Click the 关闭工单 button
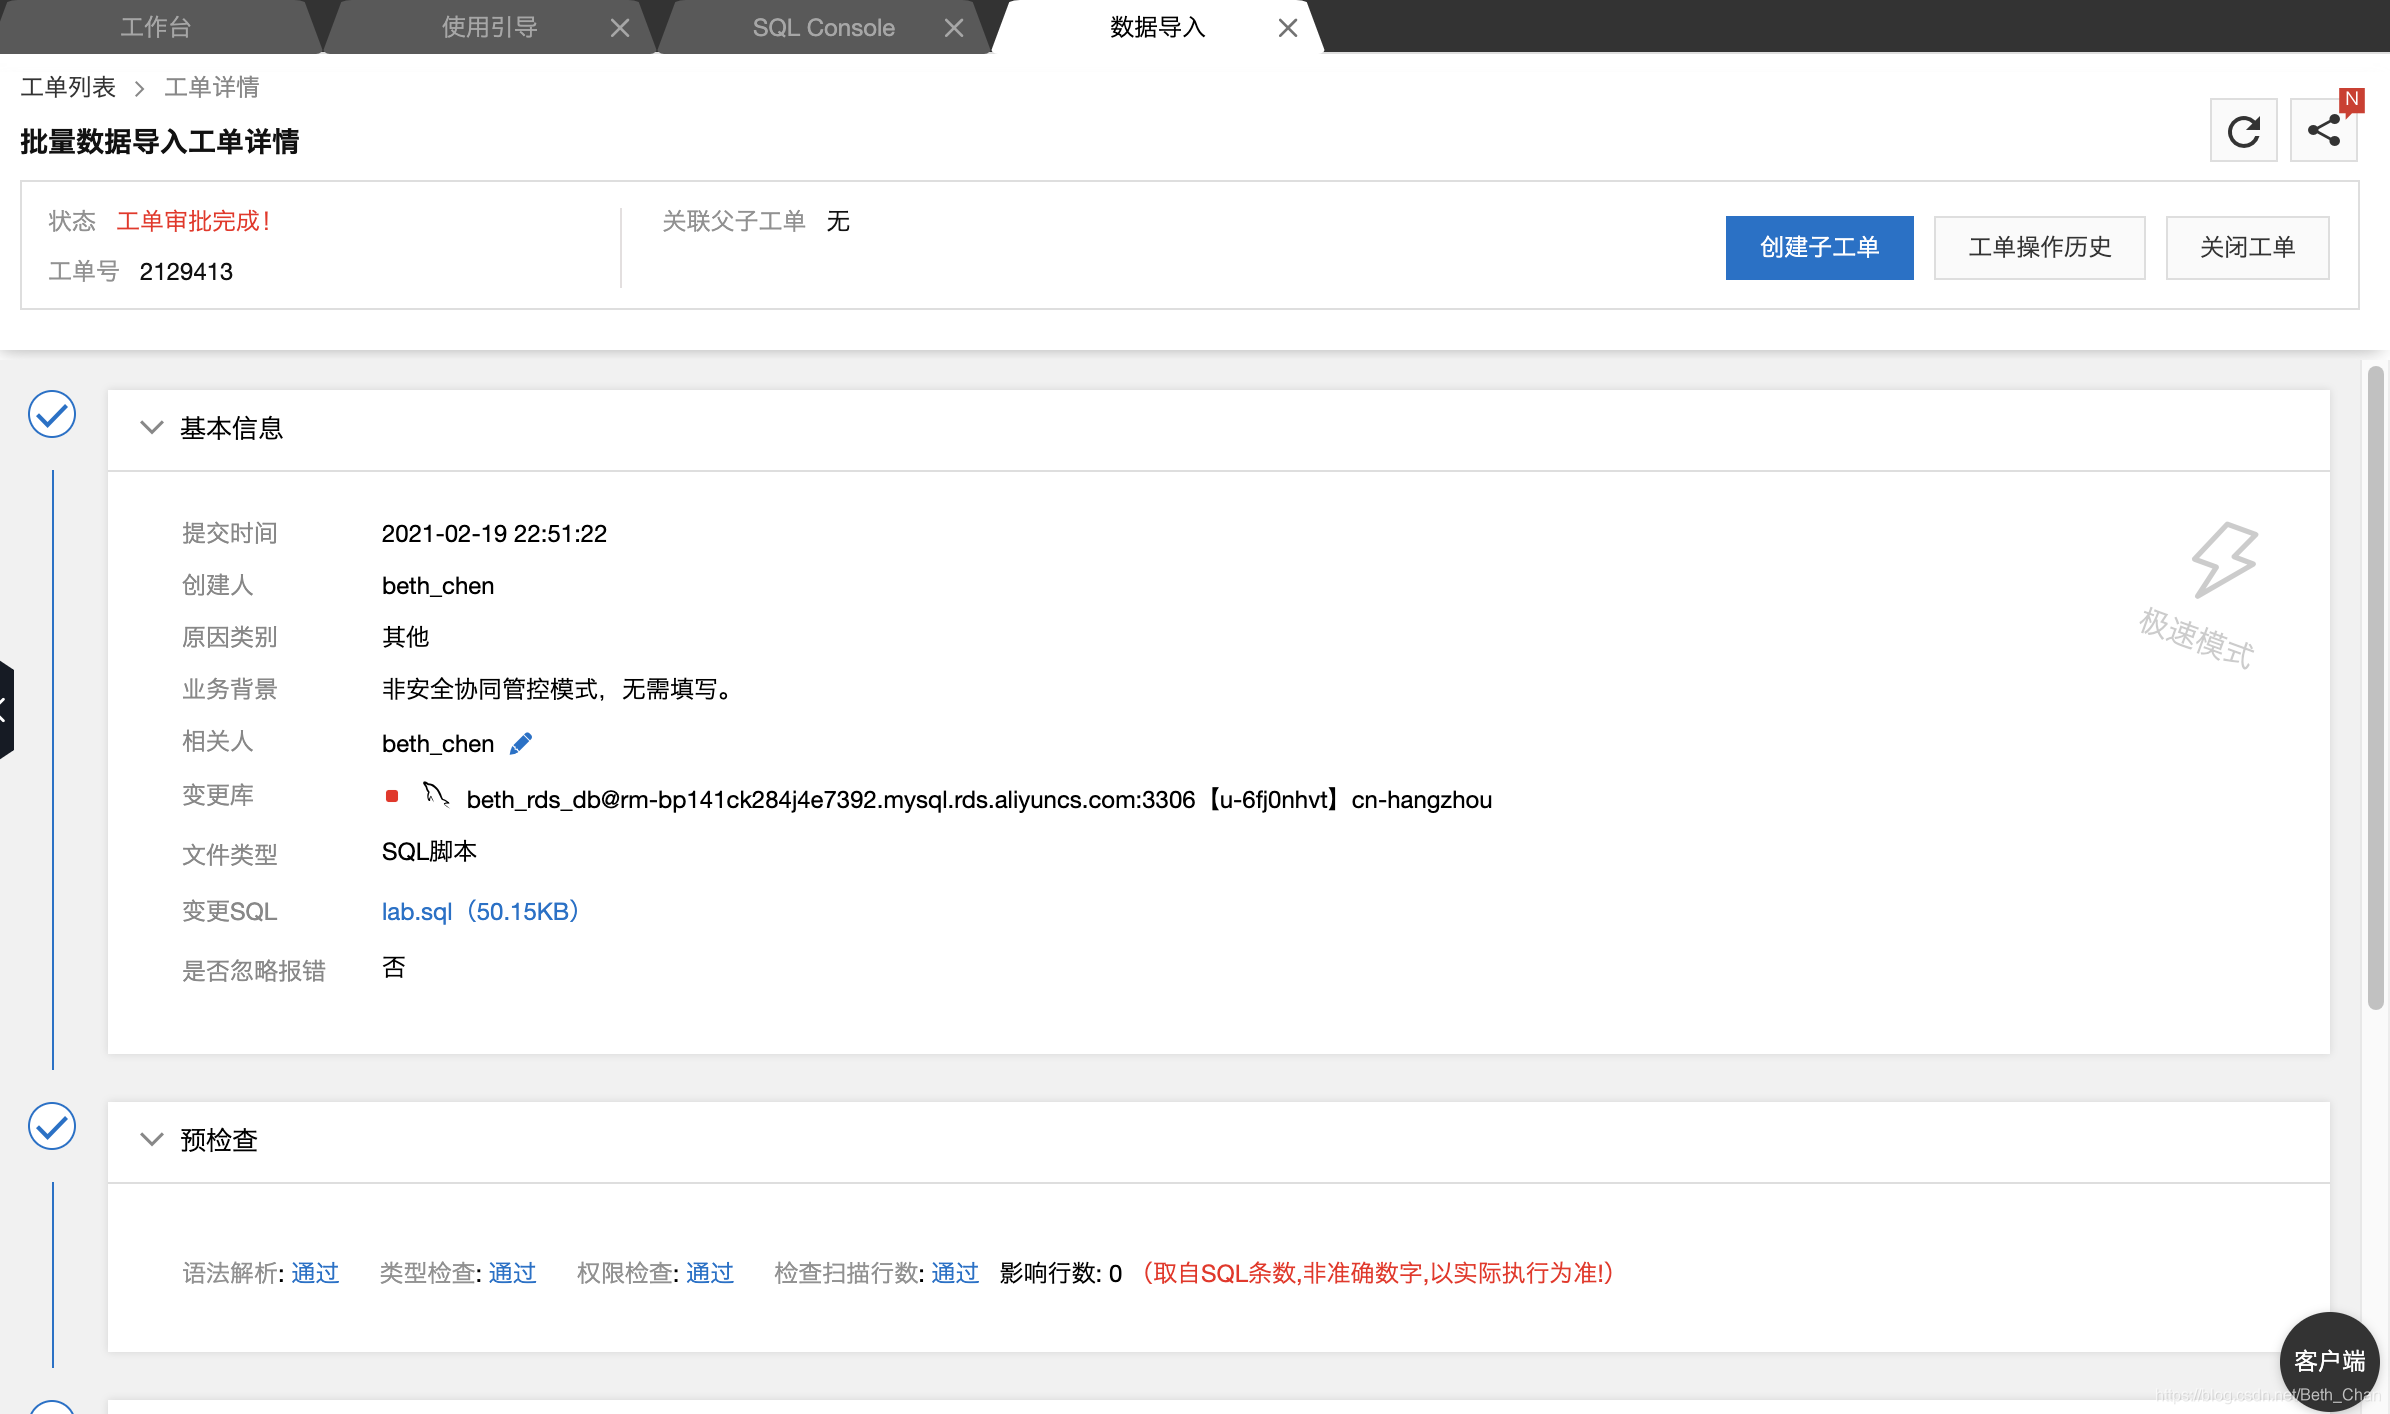The height and width of the screenshot is (1414, 2390). click(x=2246, y=247)
